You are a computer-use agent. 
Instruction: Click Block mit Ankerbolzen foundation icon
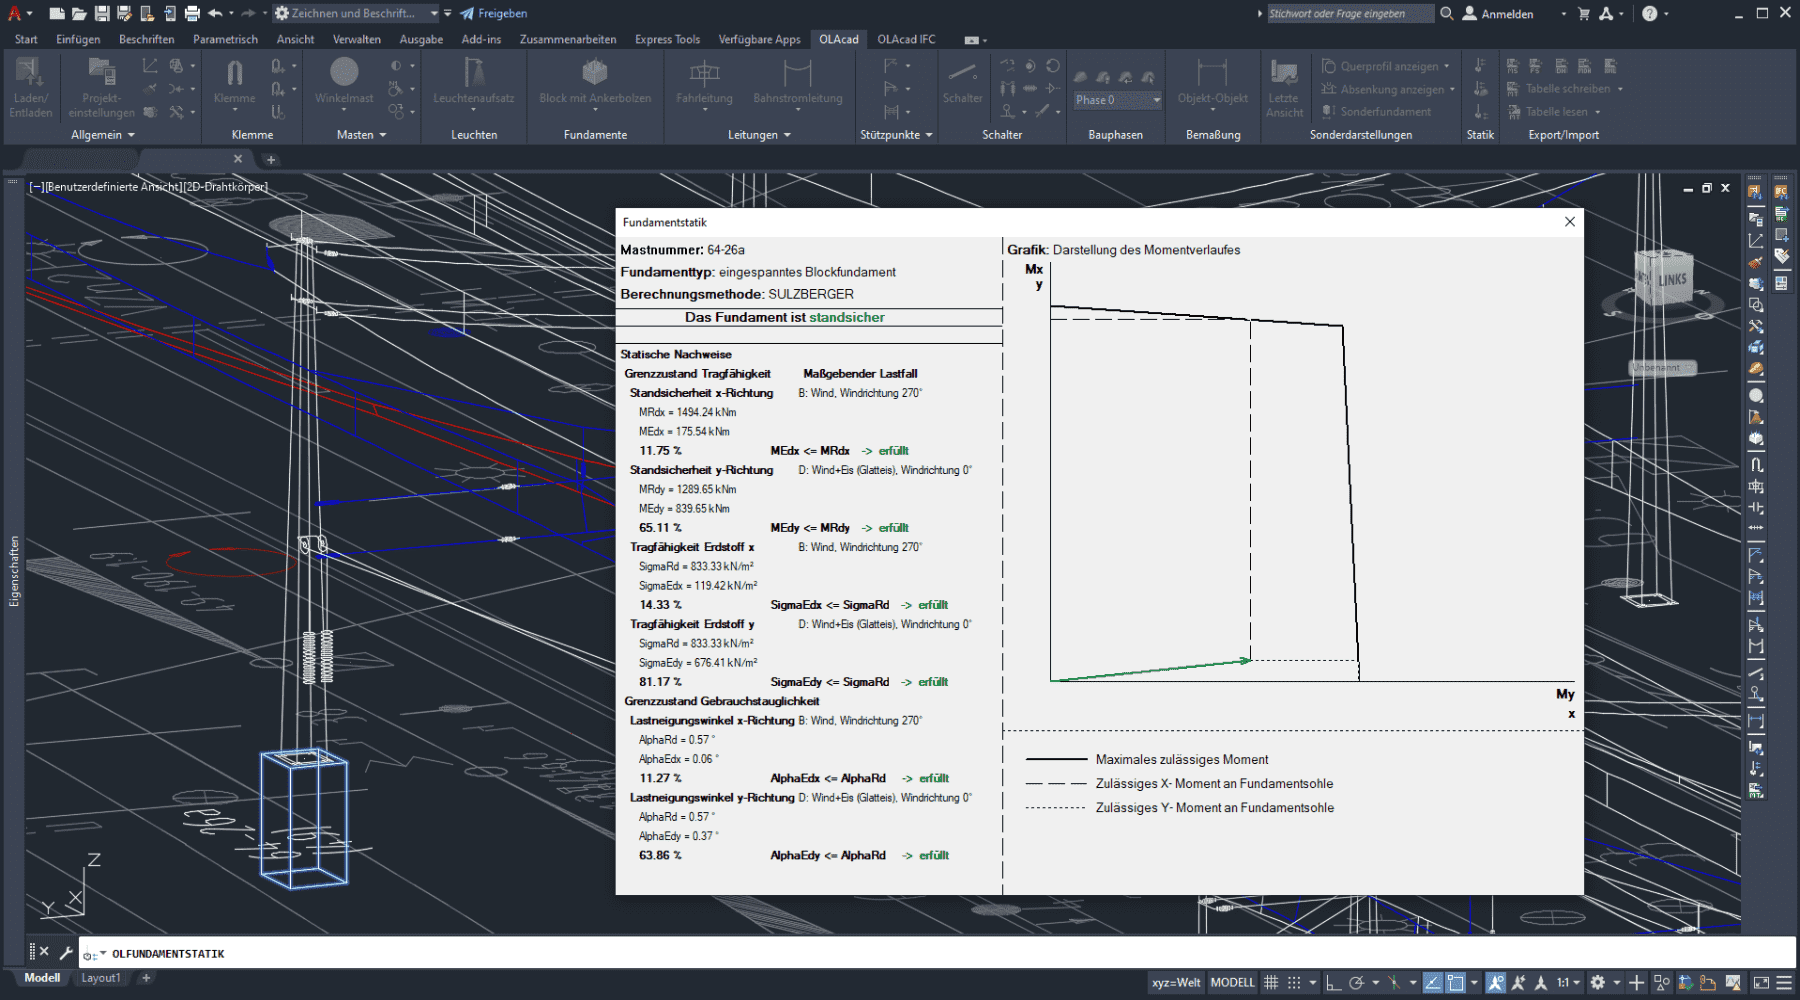(x=595, y=80)
